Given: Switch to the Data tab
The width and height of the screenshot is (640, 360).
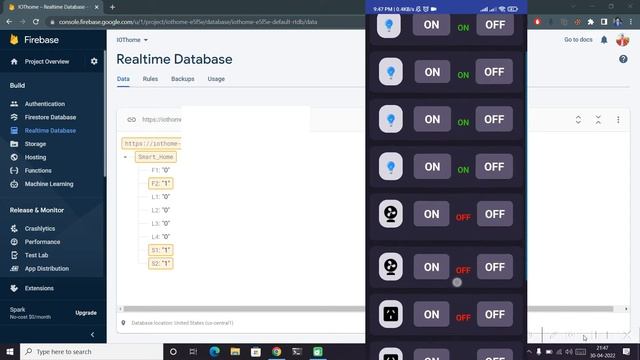Looking at the screenshot, I should point(123,79).
